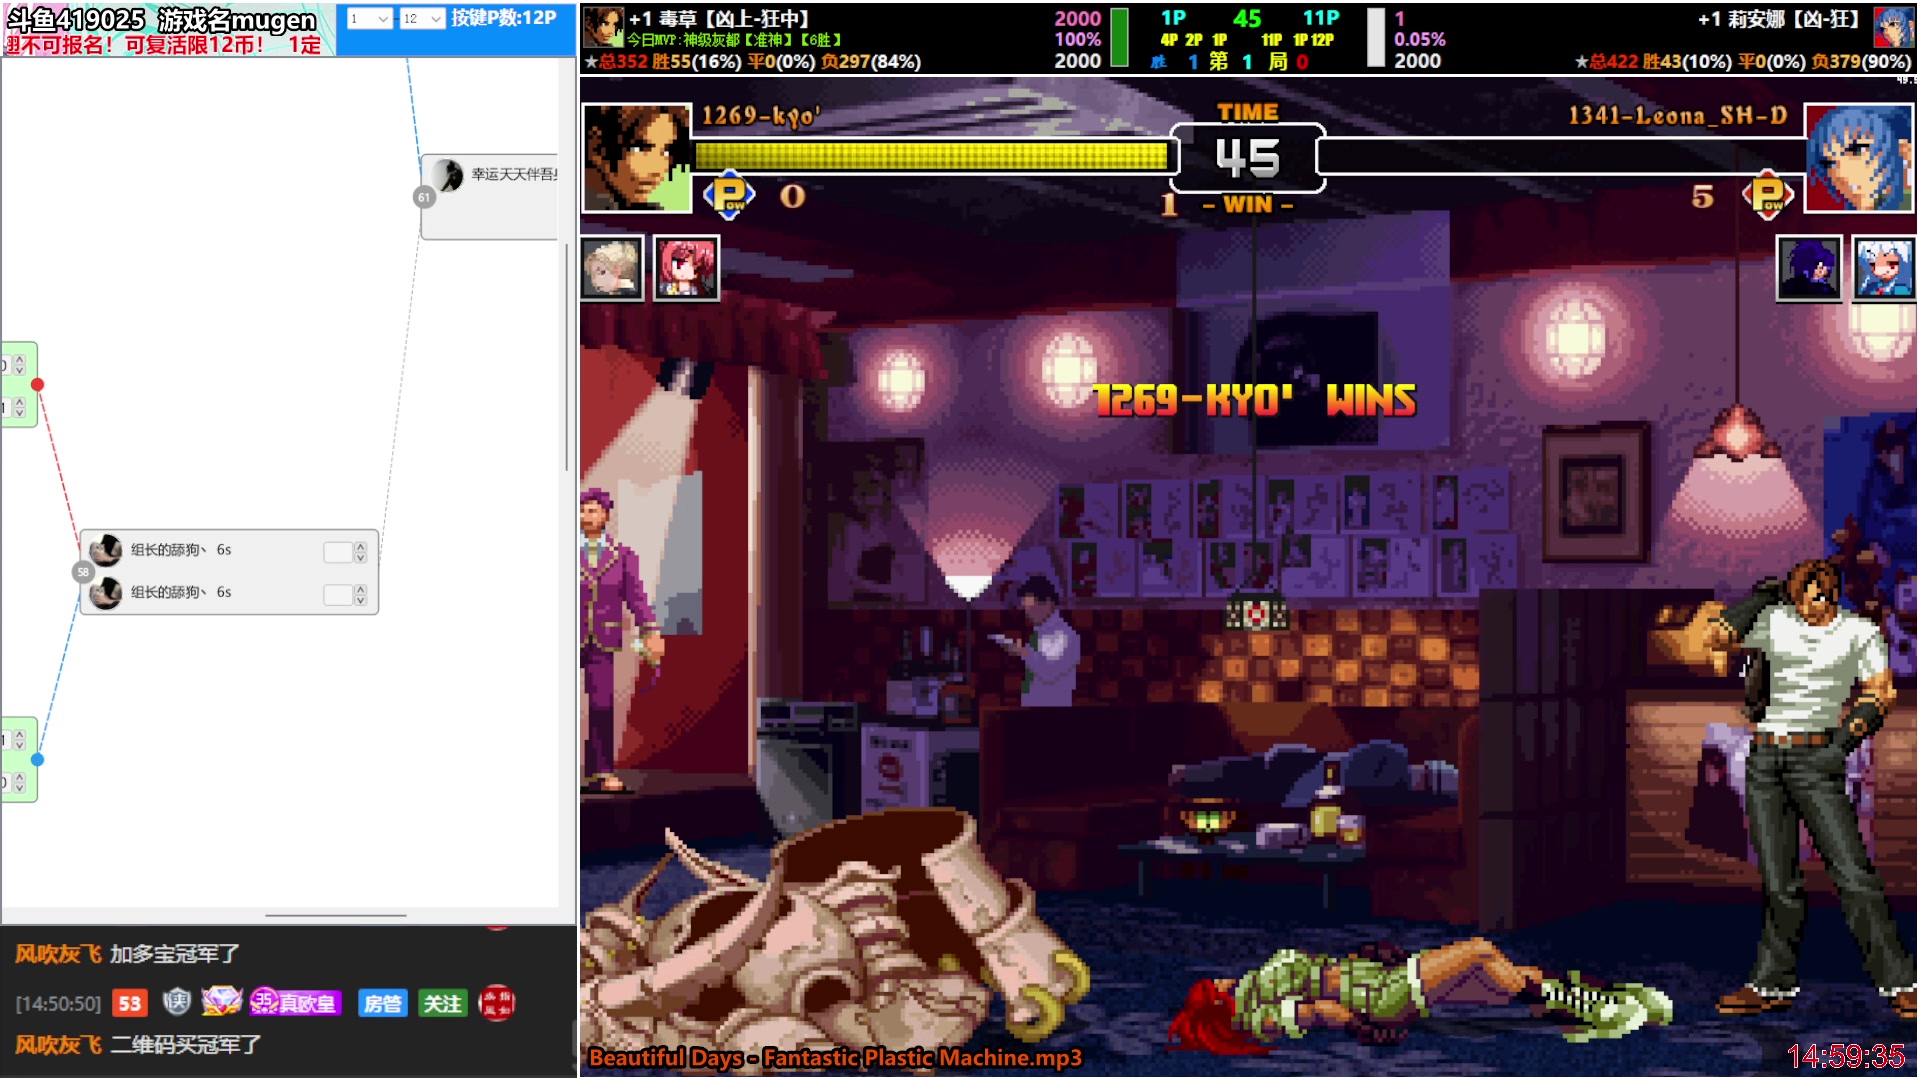Screen dimensions: 1920x1080
Task: Click the red connector dot on bracket
Action: tap(37, 385)
